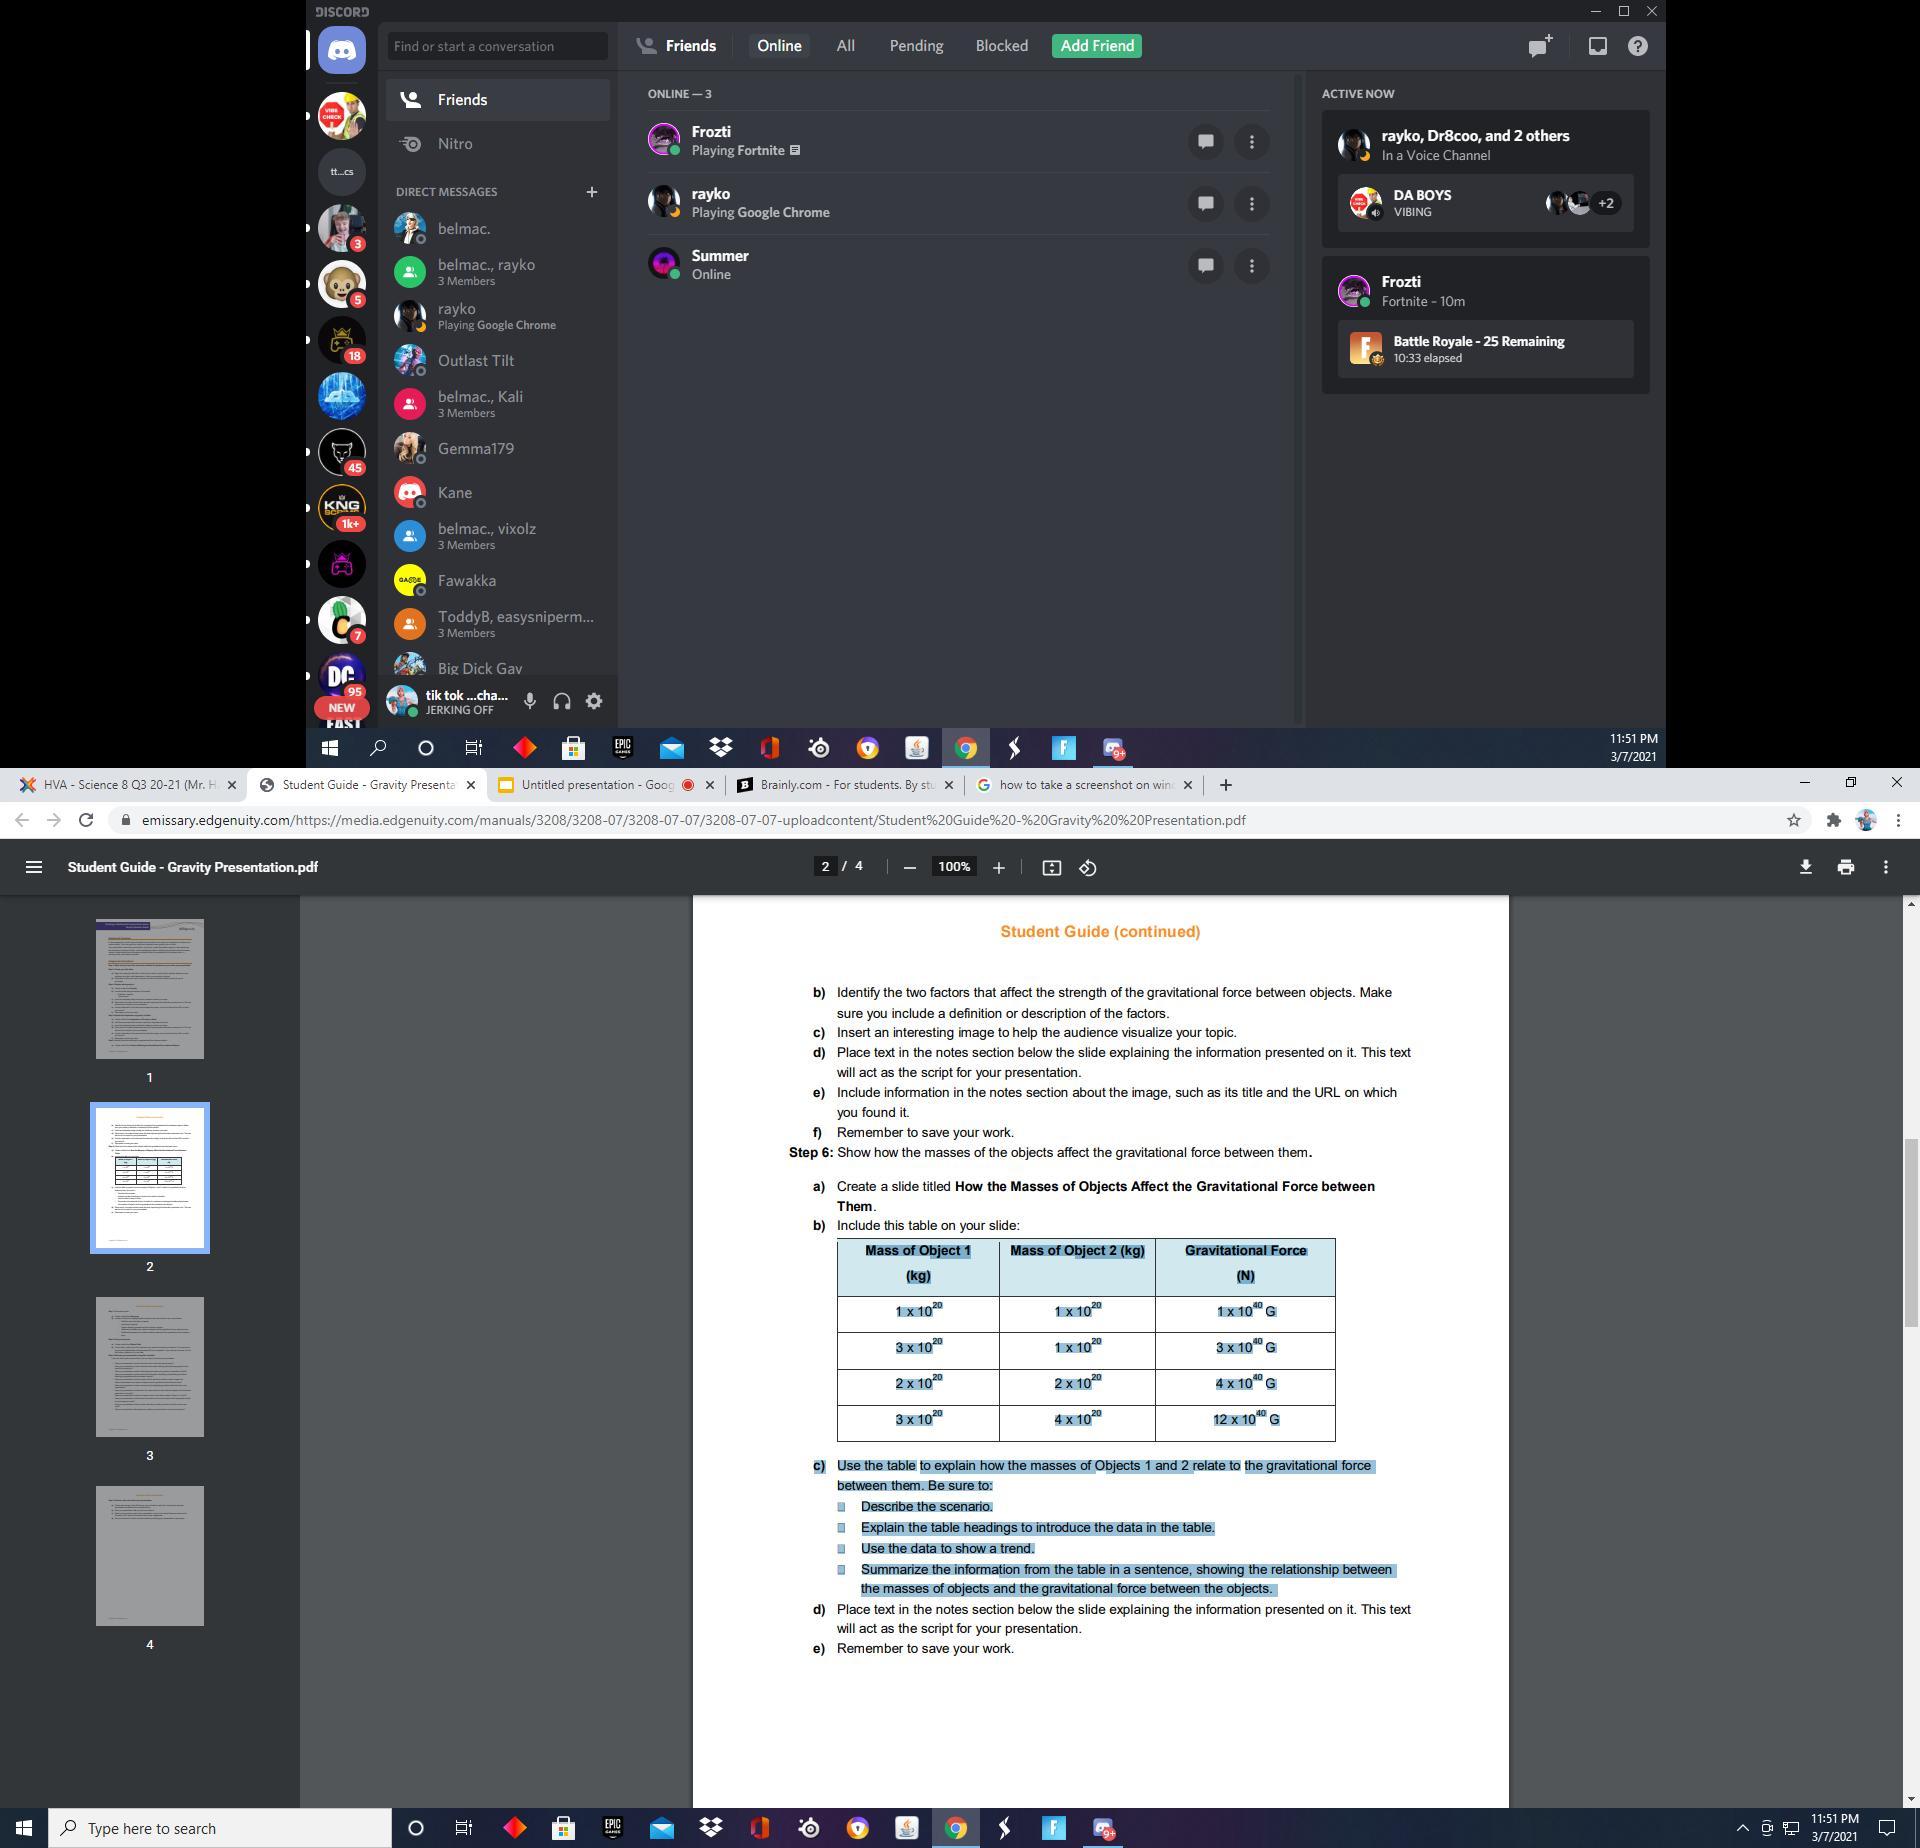The image size is (1920, 1848).
Task: Open more options for rayko
Action: point(1251,204)
